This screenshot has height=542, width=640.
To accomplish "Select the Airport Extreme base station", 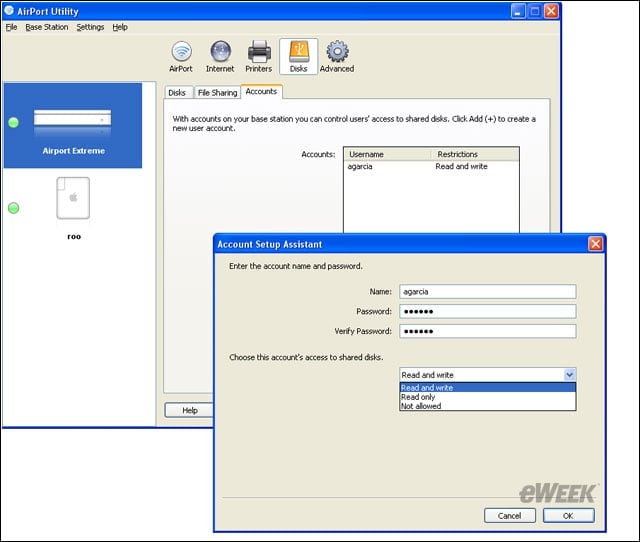I will [x=73, y=125].
